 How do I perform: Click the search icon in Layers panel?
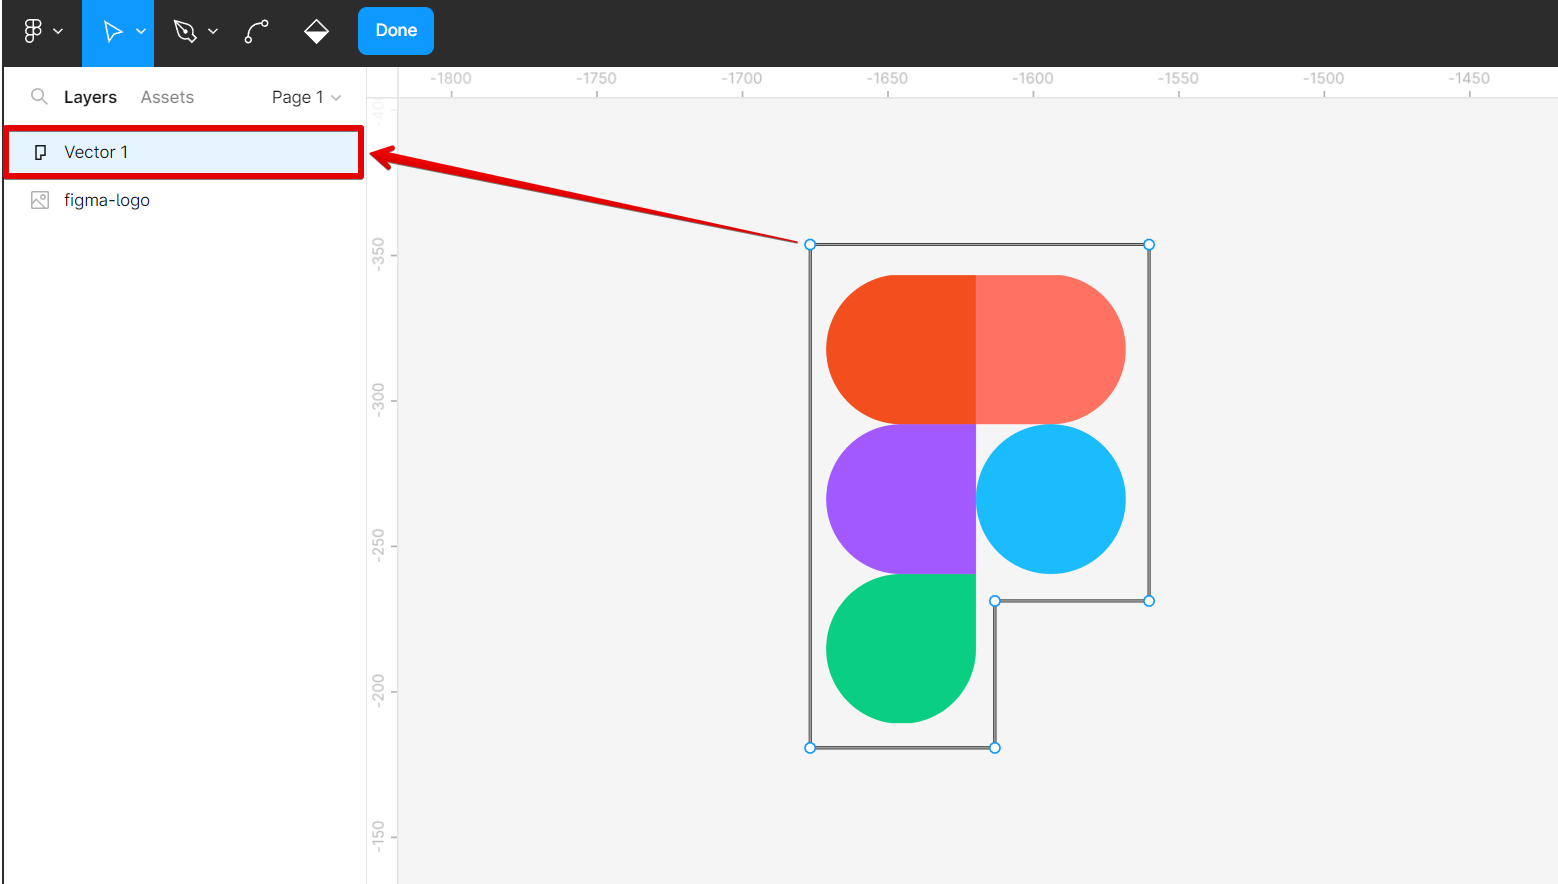pyautogui.click(x=39, y=97)
